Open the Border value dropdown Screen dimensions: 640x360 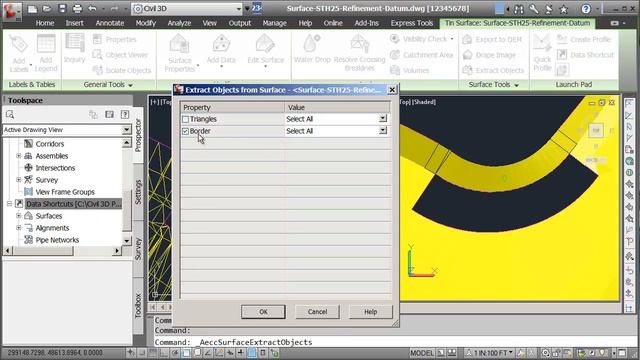pyautogui.click(x=382, y=131)
